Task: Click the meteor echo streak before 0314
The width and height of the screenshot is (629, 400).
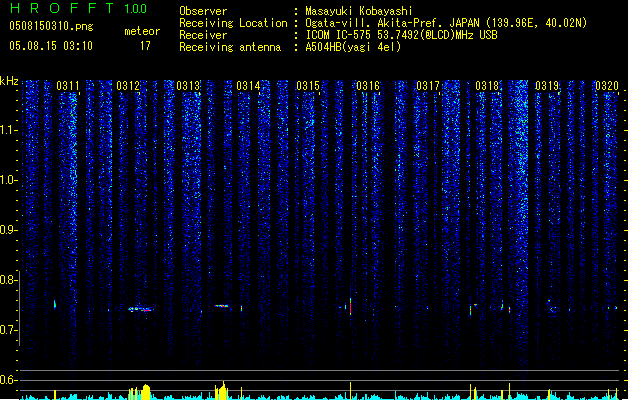Action: click(221, 306)
